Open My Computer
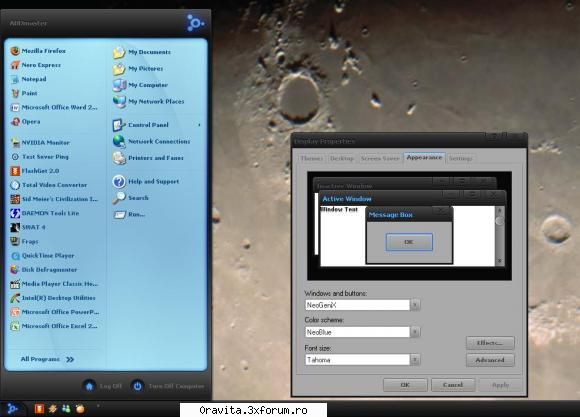The width and height of the screenshot is (580, 417). pos(141,85)
